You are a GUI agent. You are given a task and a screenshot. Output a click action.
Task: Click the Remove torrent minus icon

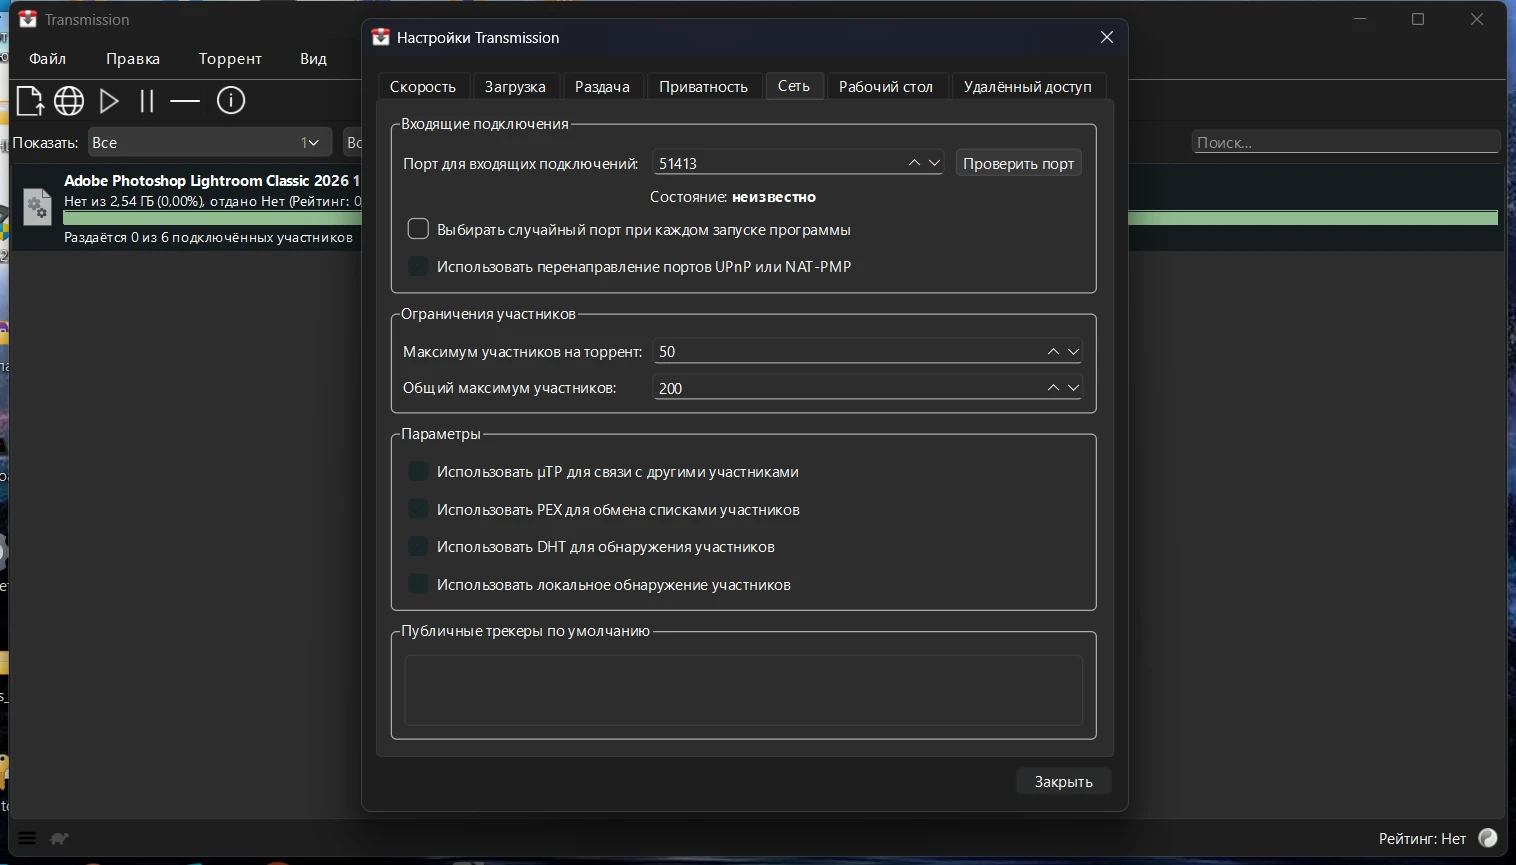185,101
